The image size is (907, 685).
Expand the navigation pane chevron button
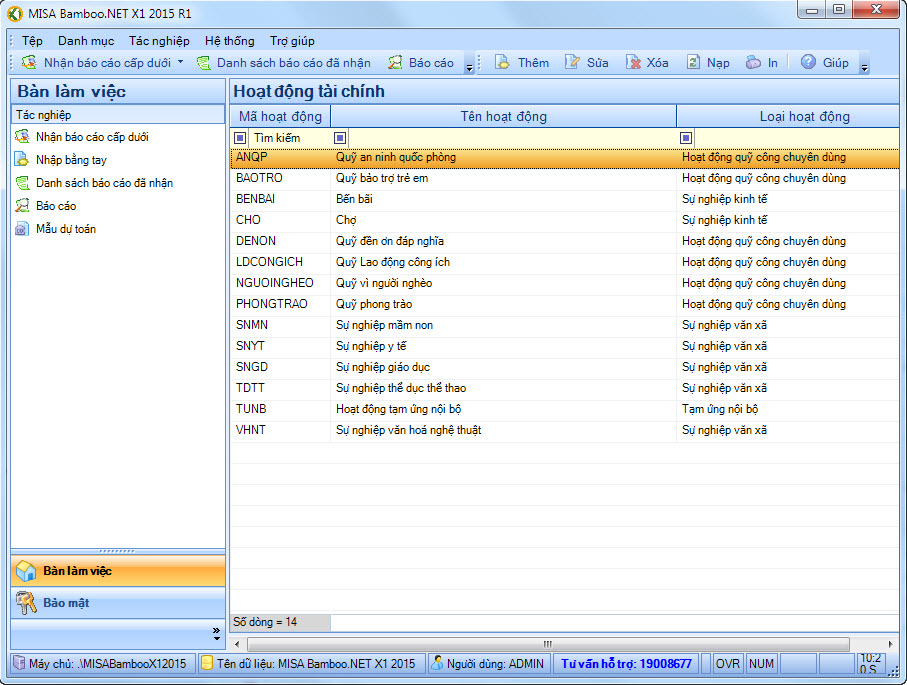tap(216, 634)
